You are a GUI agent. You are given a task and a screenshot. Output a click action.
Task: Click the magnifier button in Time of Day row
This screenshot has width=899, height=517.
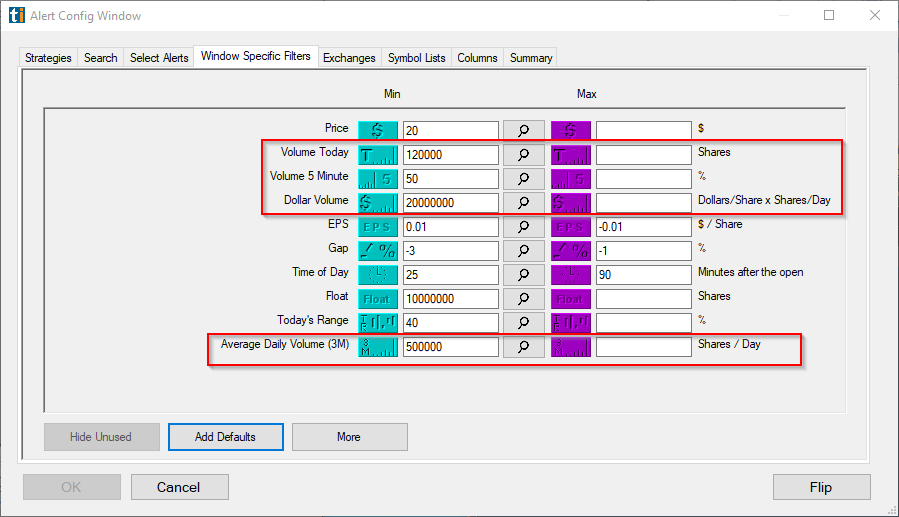pyautogui.click(x=523, y=275)
